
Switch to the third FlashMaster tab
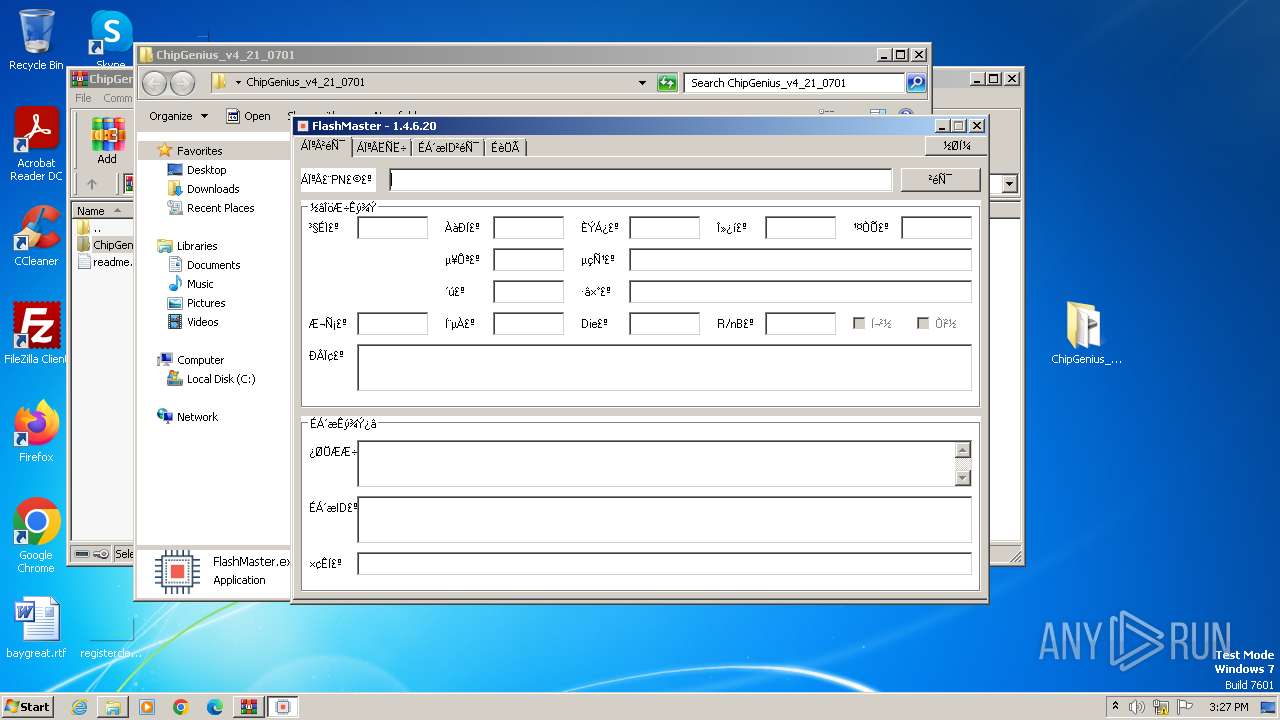[448, 147]
